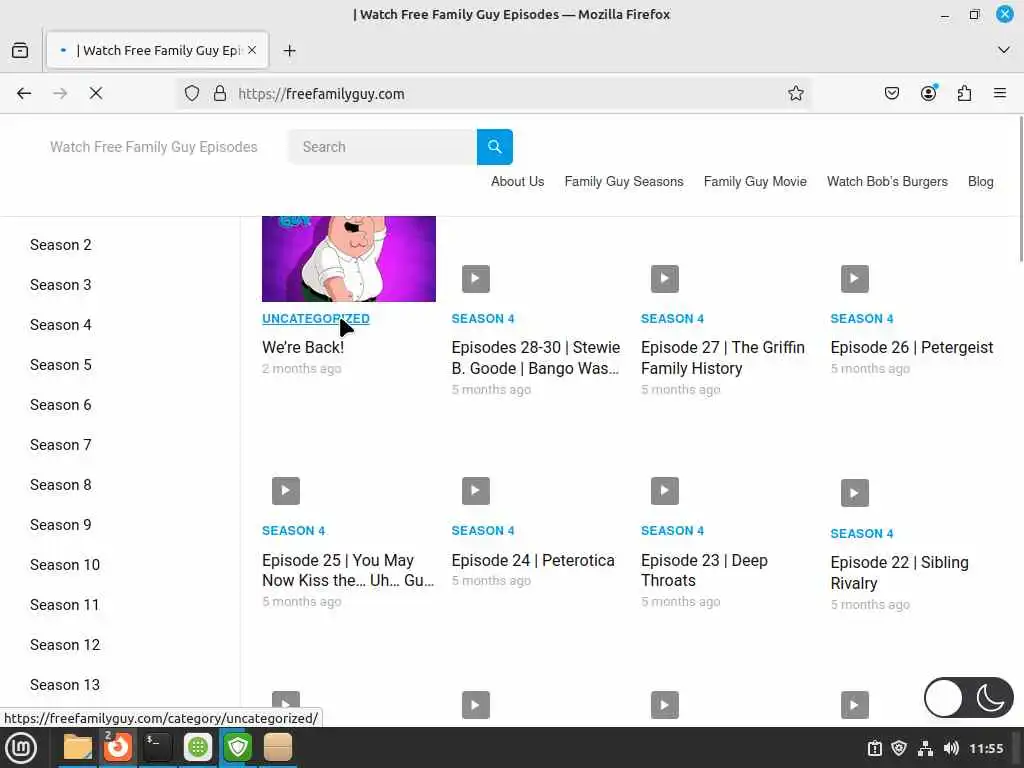
Task: Click the browser back arrow
Action: (x=24, y=93)
